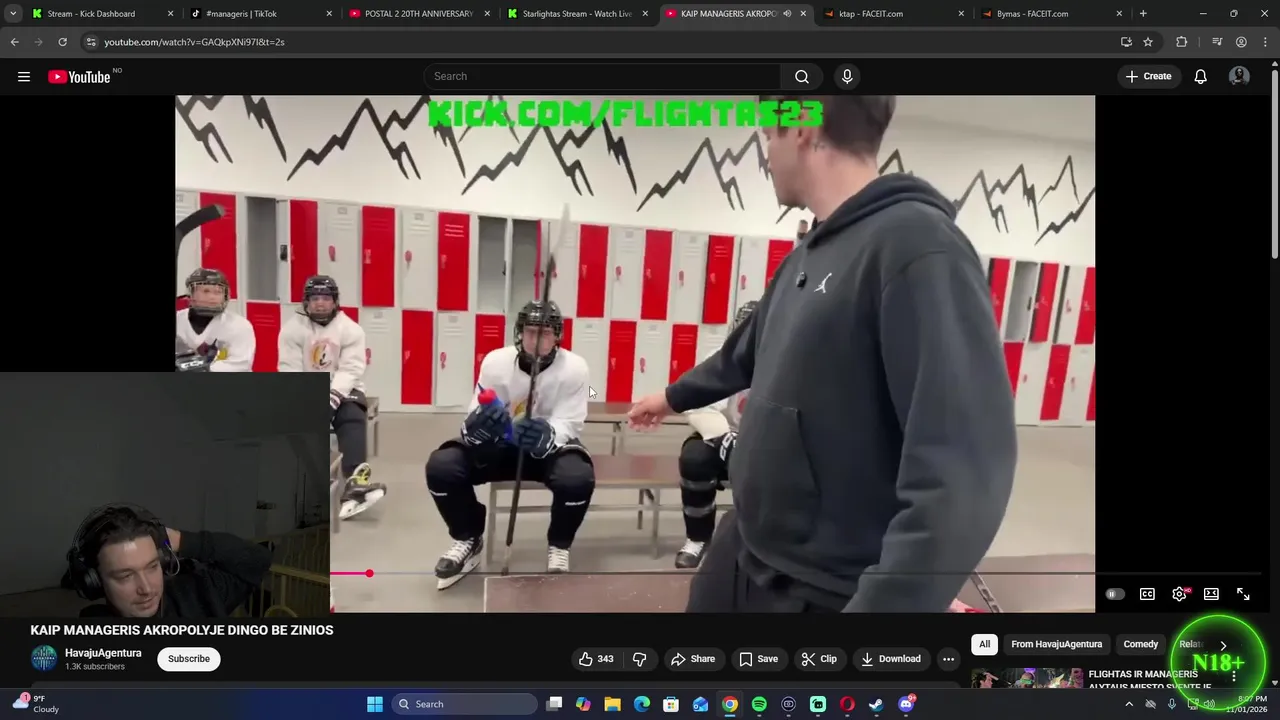Click the Share button
Viewport: 1280px width, 720px height.
point(693,659)
